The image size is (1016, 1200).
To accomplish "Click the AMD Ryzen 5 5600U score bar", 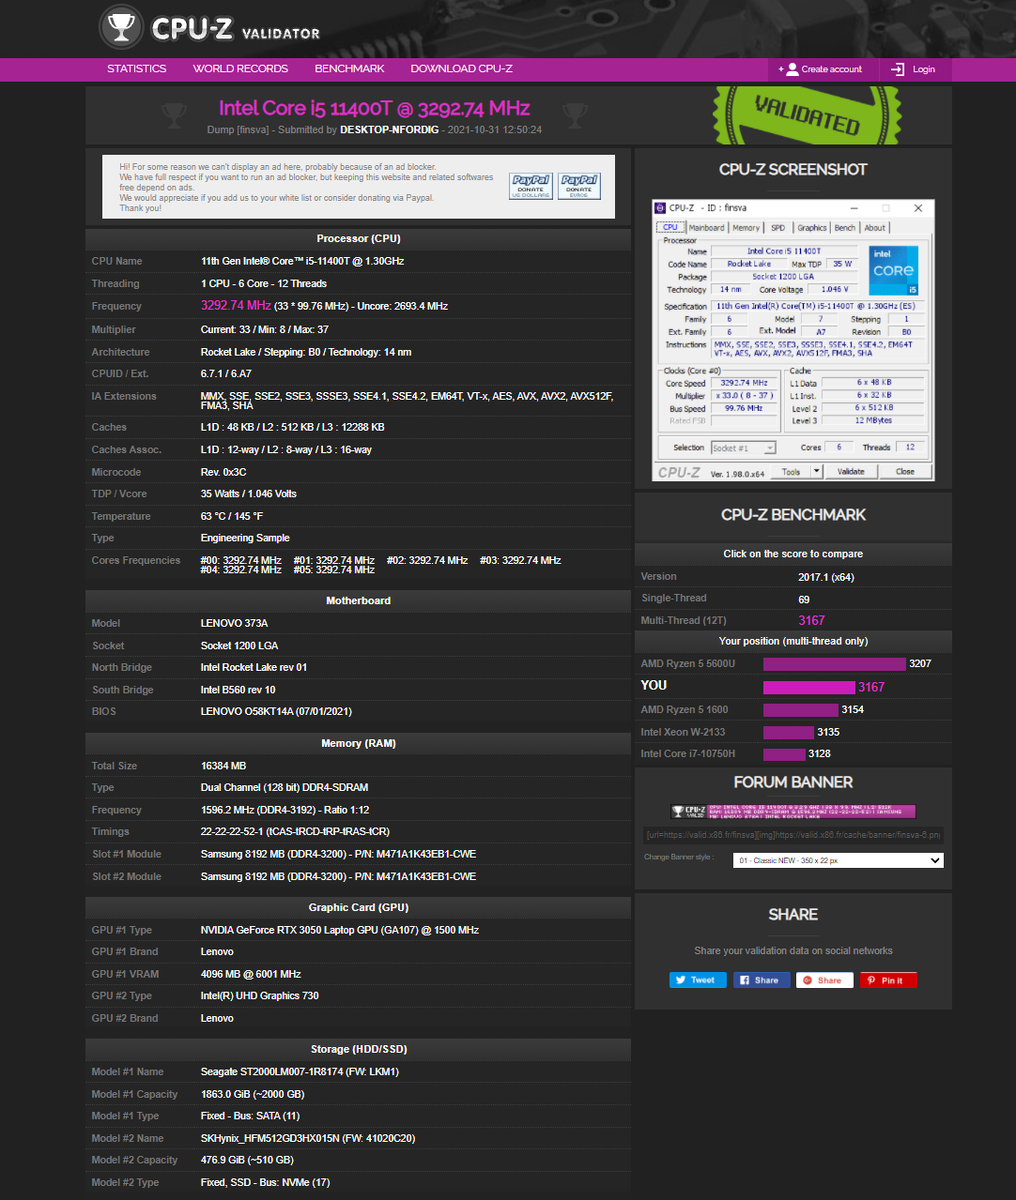I will coord(834,664).
